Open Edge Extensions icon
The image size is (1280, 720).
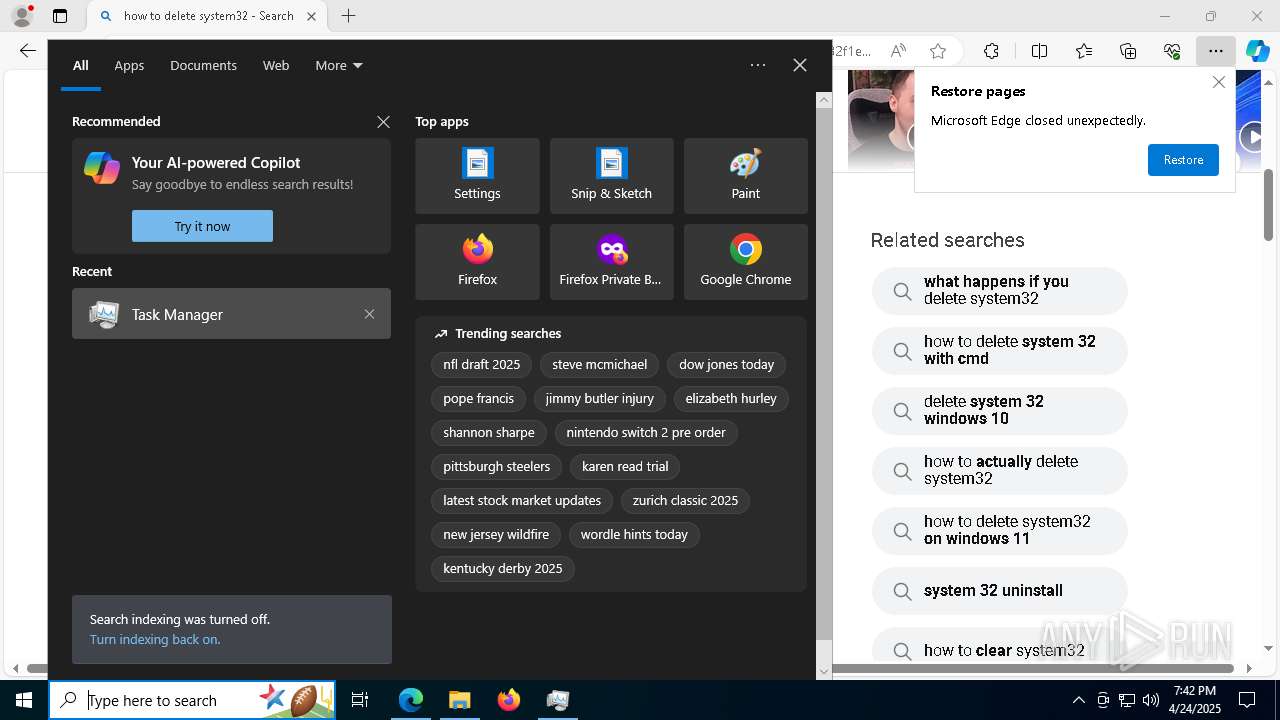991,51
